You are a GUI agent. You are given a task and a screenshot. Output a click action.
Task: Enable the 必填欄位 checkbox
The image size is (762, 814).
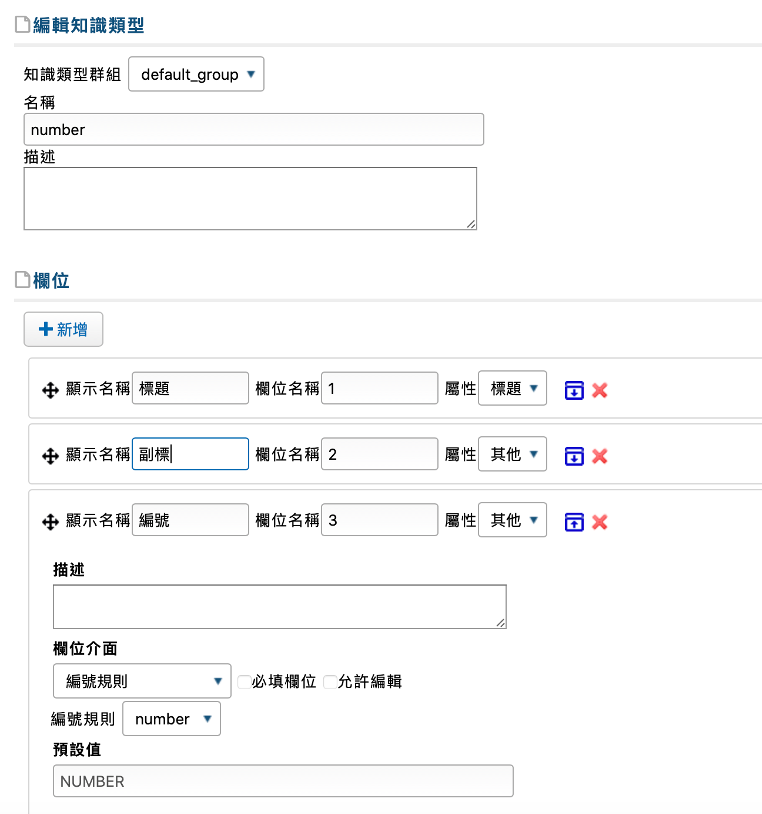click(244, 682)
